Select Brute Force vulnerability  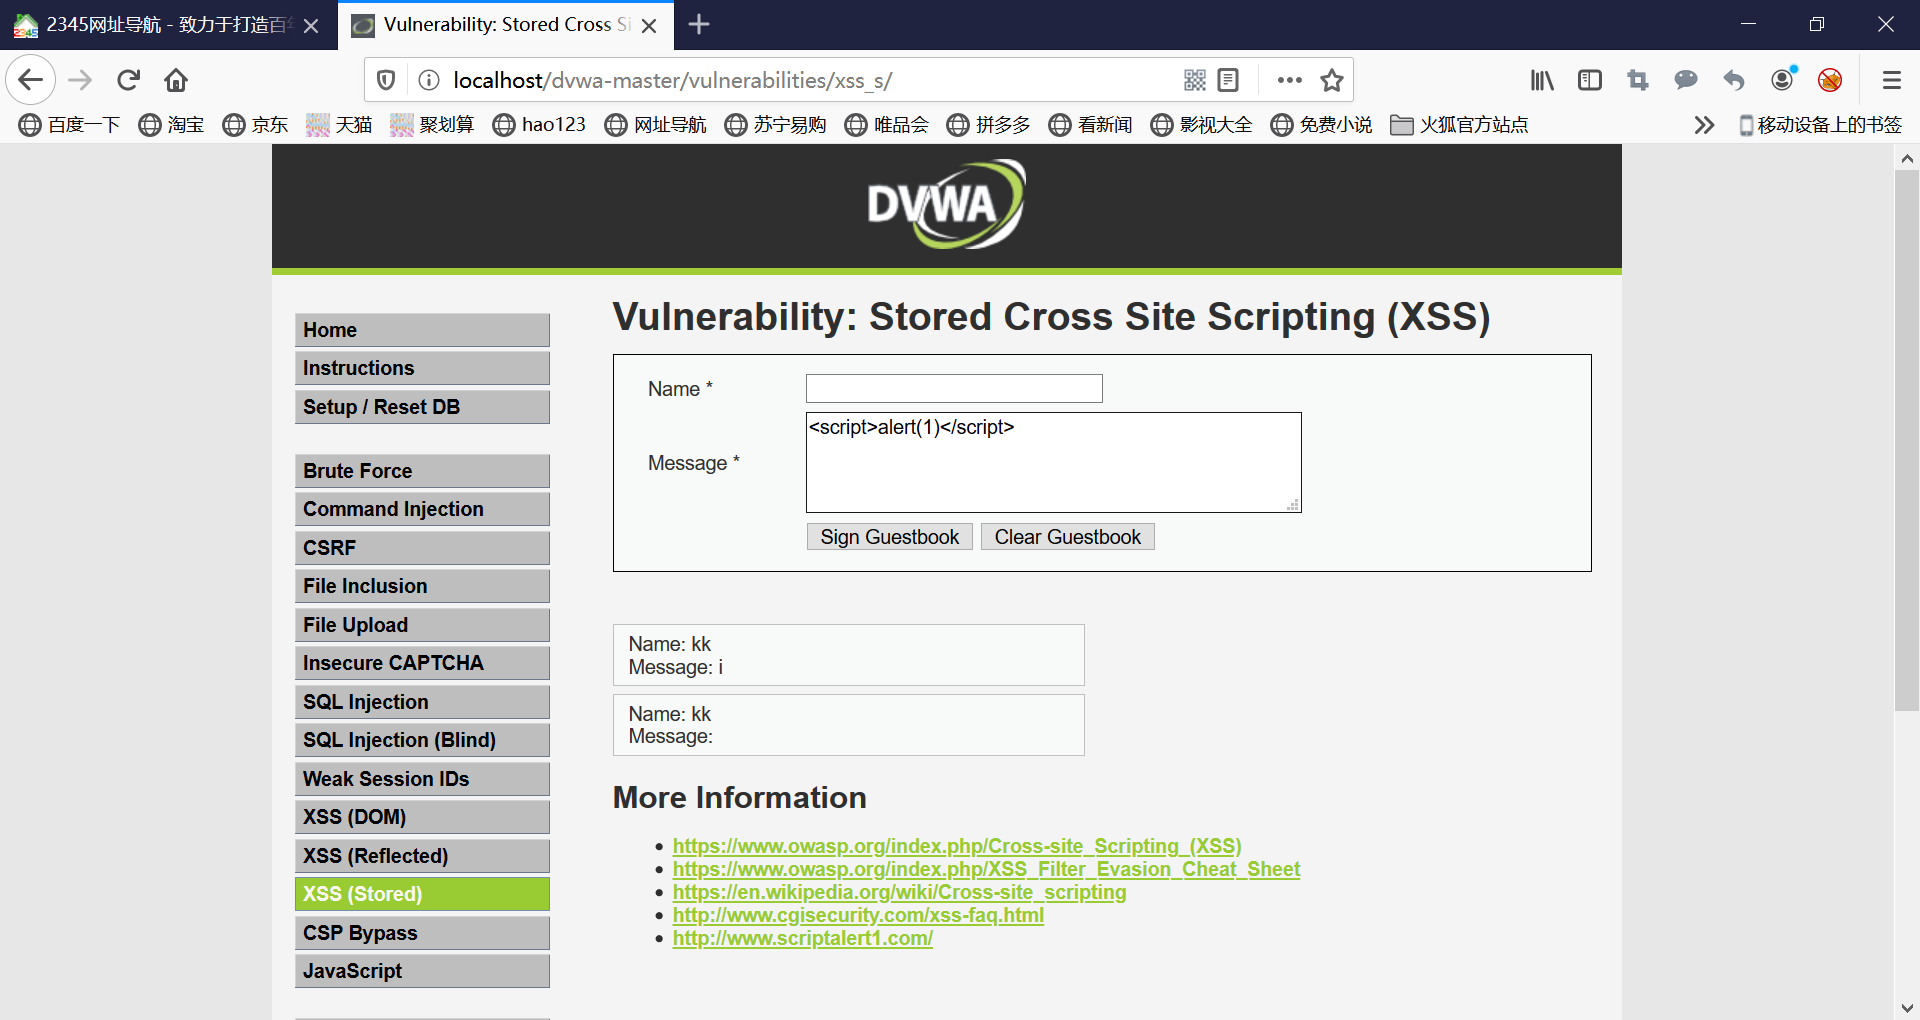[x=422, y=471]
